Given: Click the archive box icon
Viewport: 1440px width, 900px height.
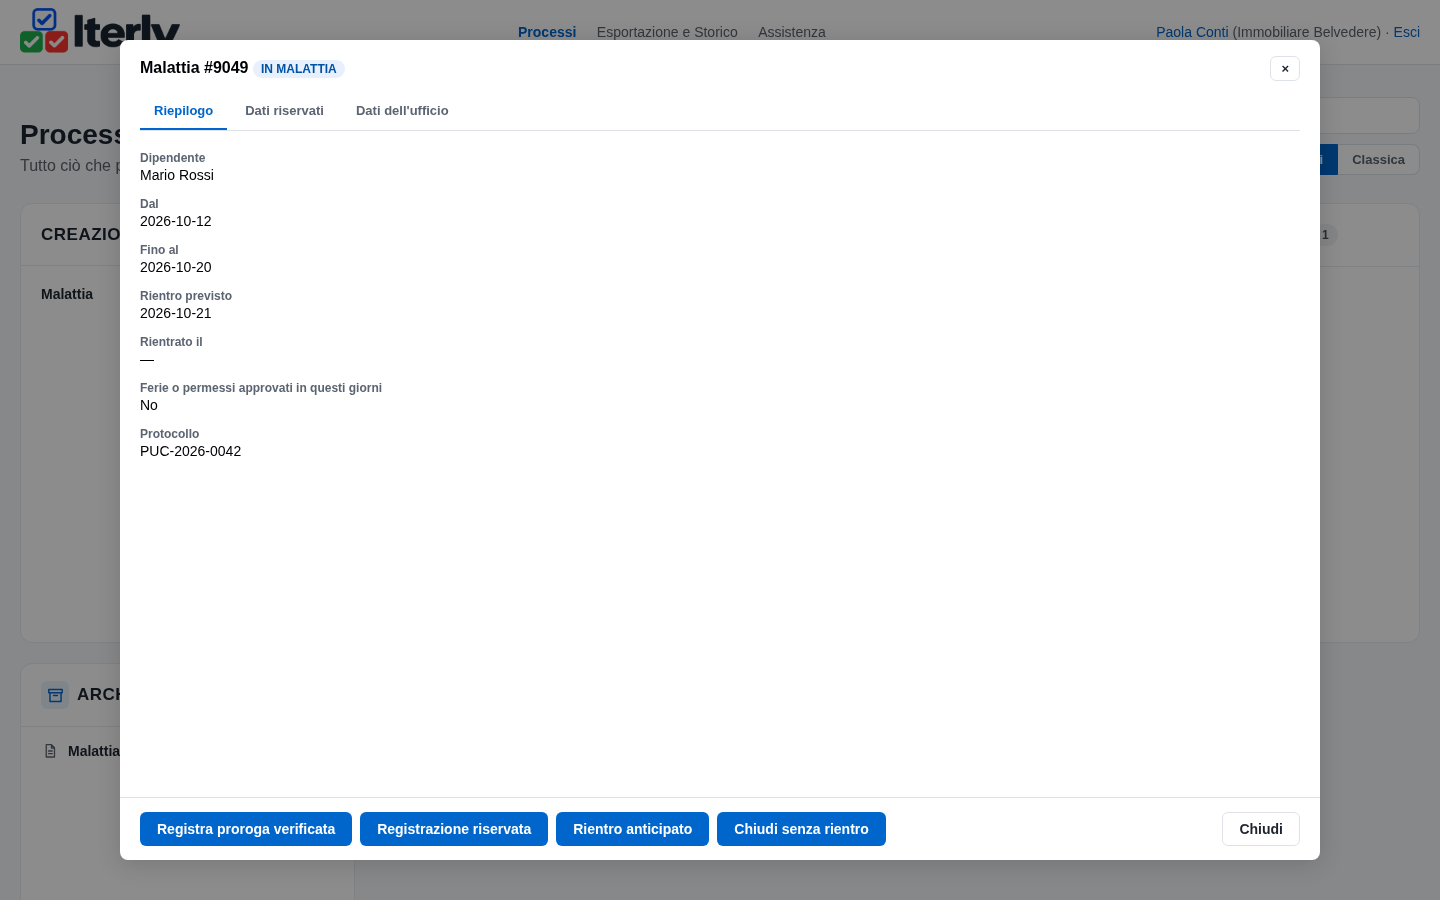Looking at the screenshot, I should 55,695.
